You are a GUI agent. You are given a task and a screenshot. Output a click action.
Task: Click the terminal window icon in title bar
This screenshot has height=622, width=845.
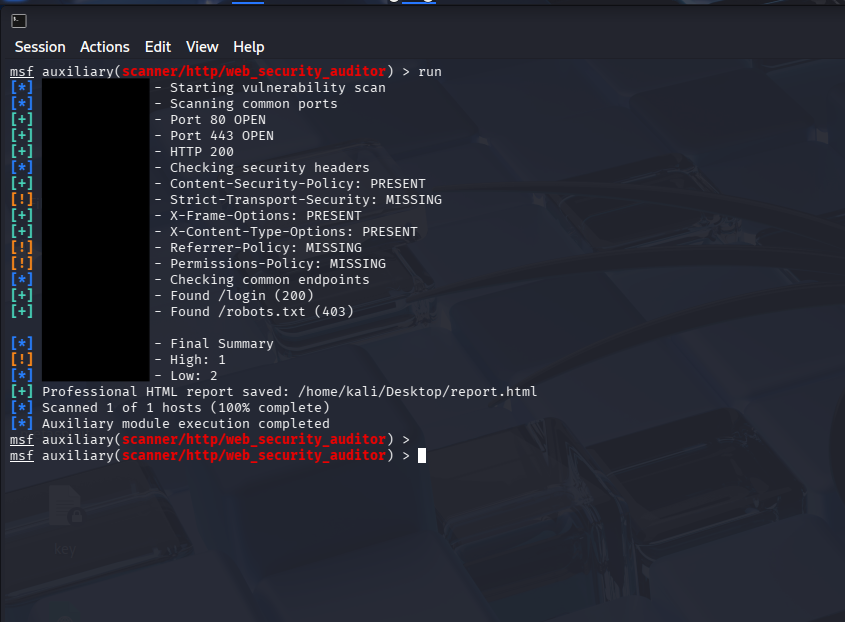pos(19,21)
